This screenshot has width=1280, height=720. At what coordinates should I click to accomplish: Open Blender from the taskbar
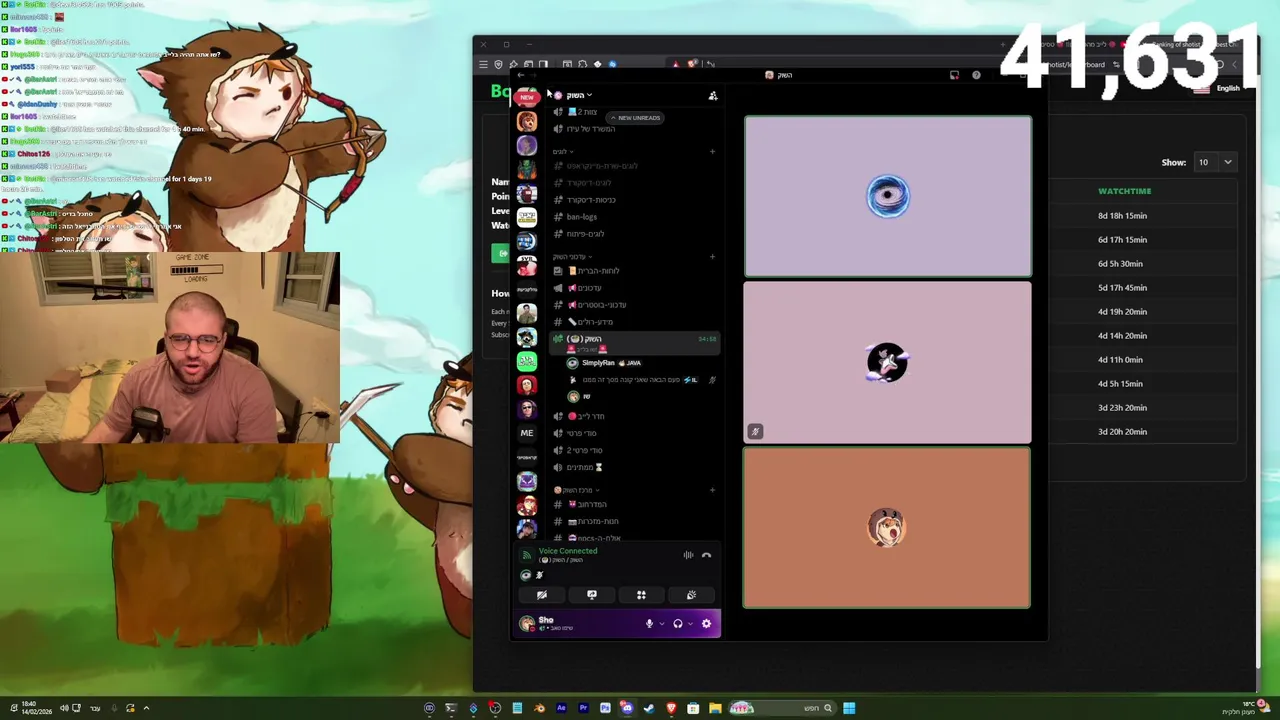pyautogui.click(x=539, y=708)
